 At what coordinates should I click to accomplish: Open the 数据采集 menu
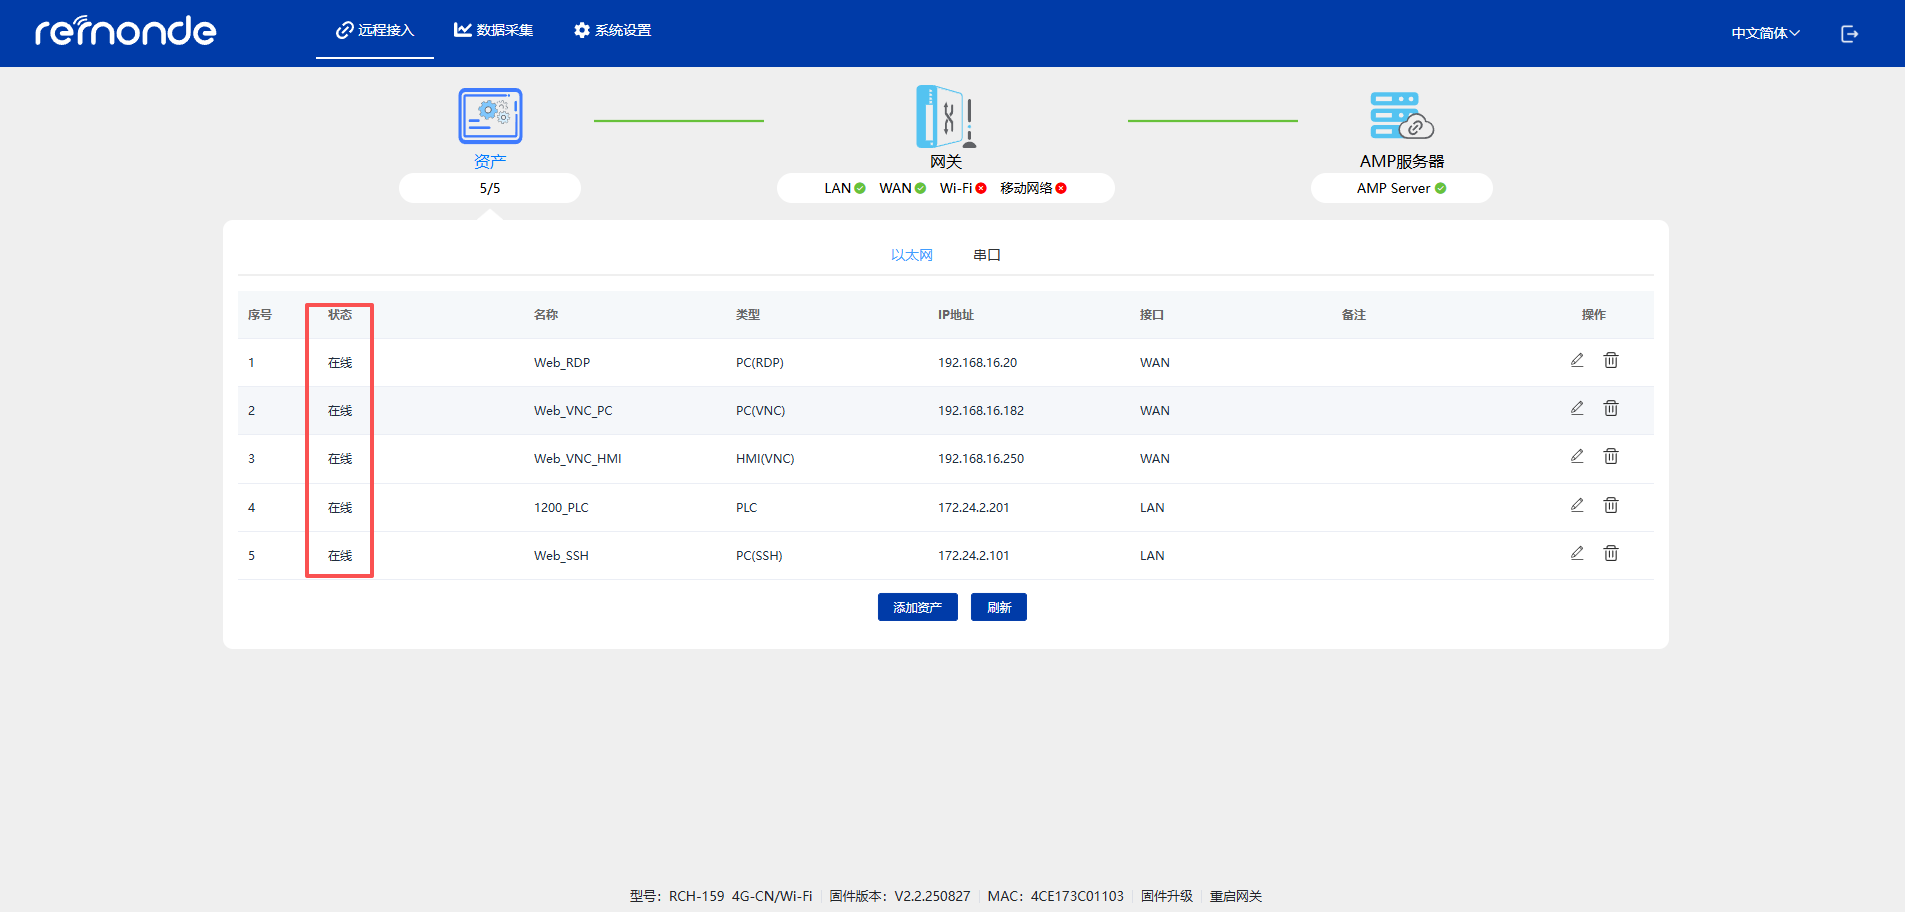point(493,31)
